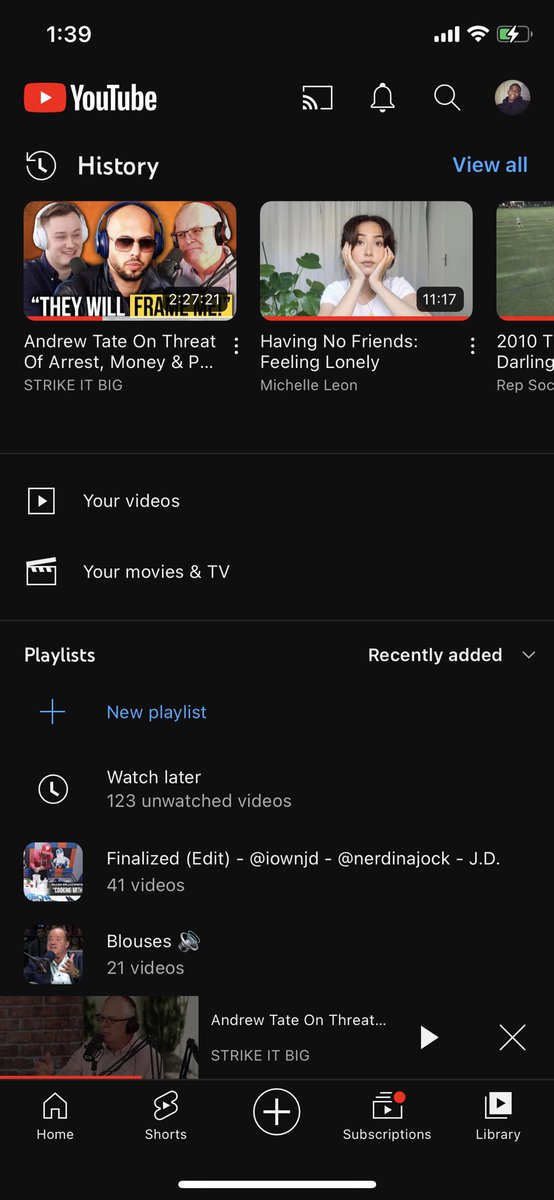
Task: Open the Finalized (Edit) playlist
Action: click(x=277, y=871)
